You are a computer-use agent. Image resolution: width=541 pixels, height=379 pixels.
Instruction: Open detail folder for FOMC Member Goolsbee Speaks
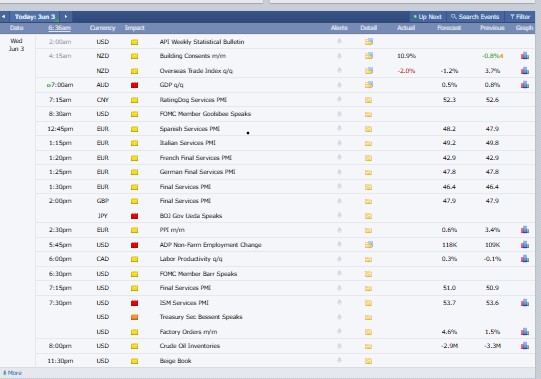coord(368,114)
